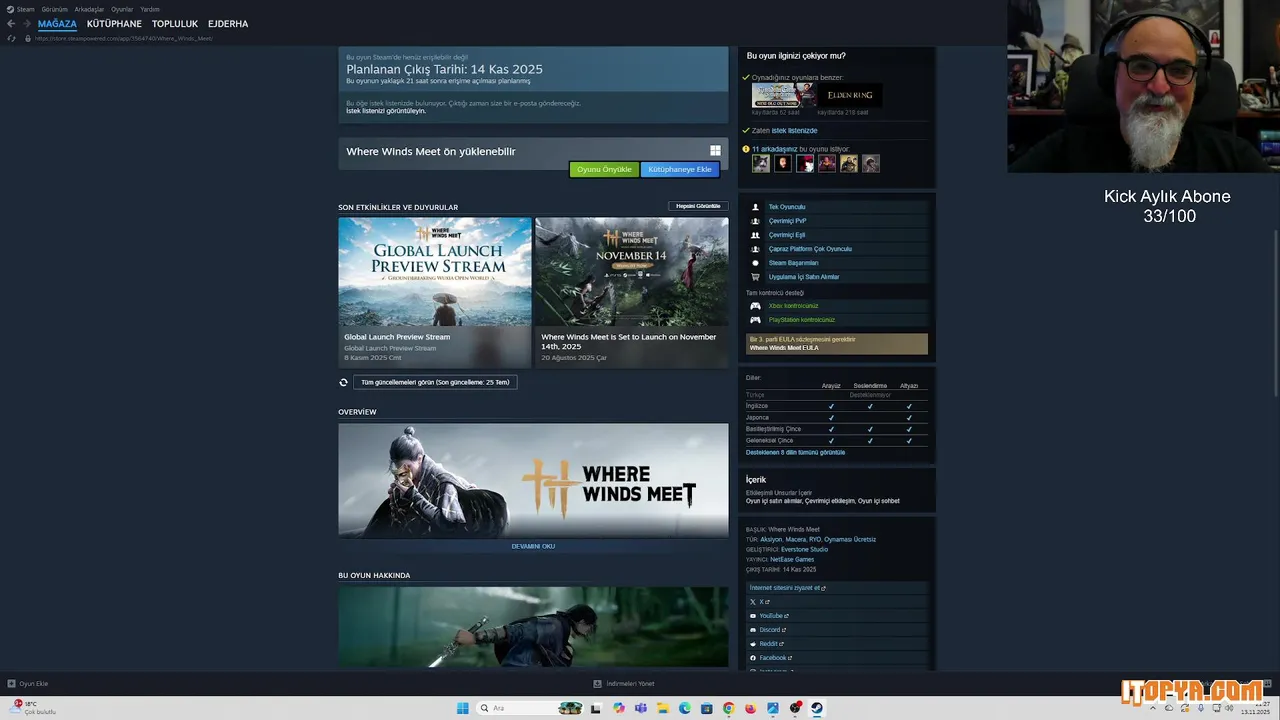This screenshot has width=1280, height=720.
Task: Click the Windows platform icon in preload box
Action: [715, 151]
